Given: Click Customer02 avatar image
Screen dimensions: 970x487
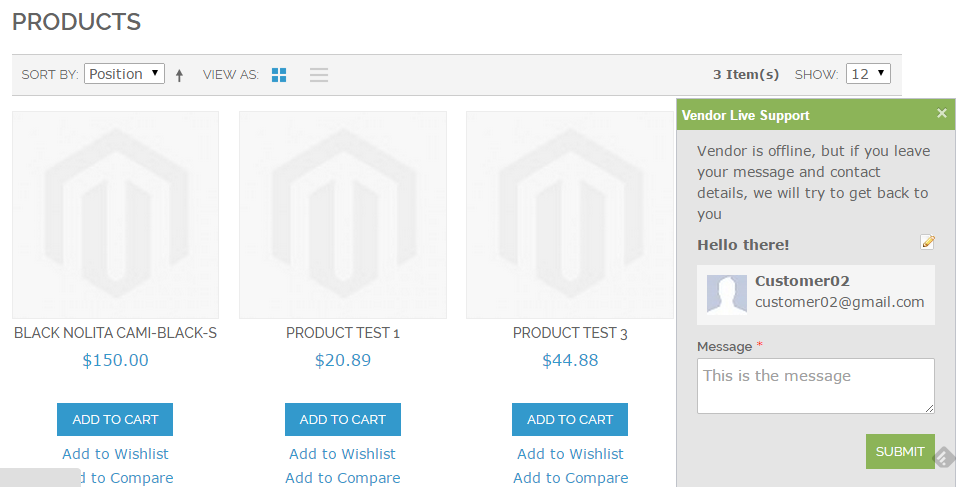Looking at the screenshot, I should tap(727, 294).
